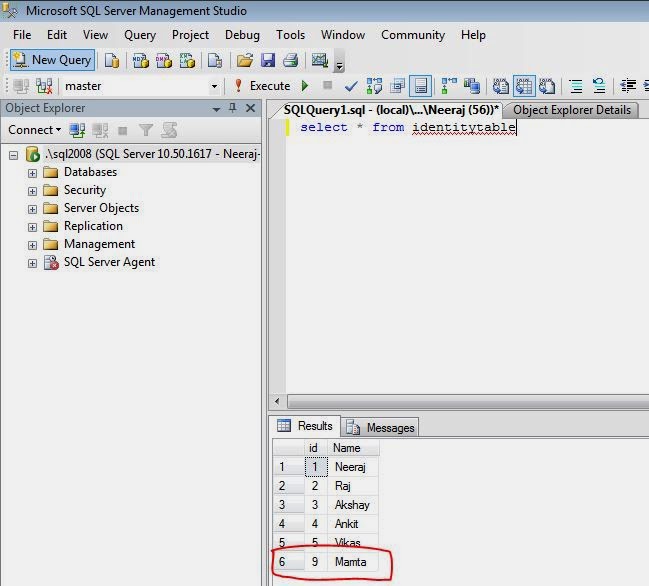Decrease the indent of the query text
649x586 pixels.
click(628, 86)
